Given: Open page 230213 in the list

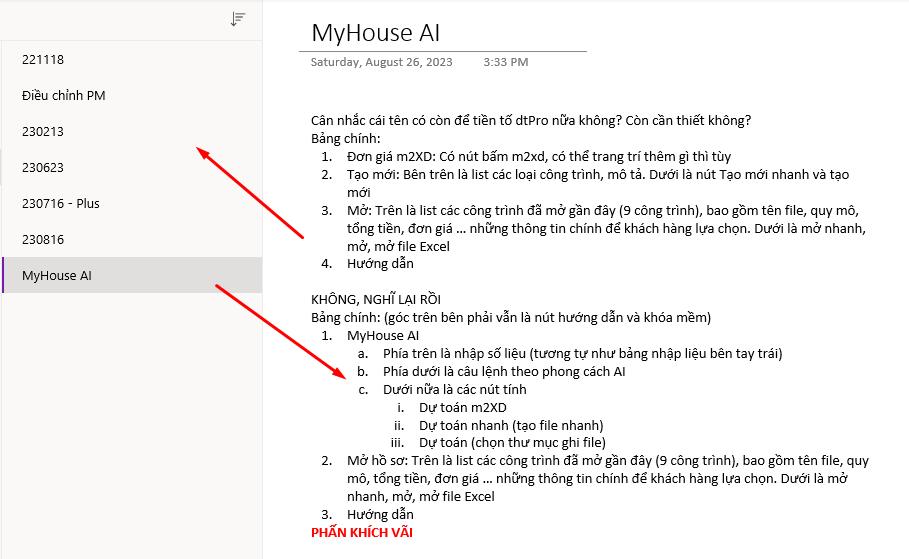Looking at the screenshot, I should pyautogui.click(x=43, y=132).
